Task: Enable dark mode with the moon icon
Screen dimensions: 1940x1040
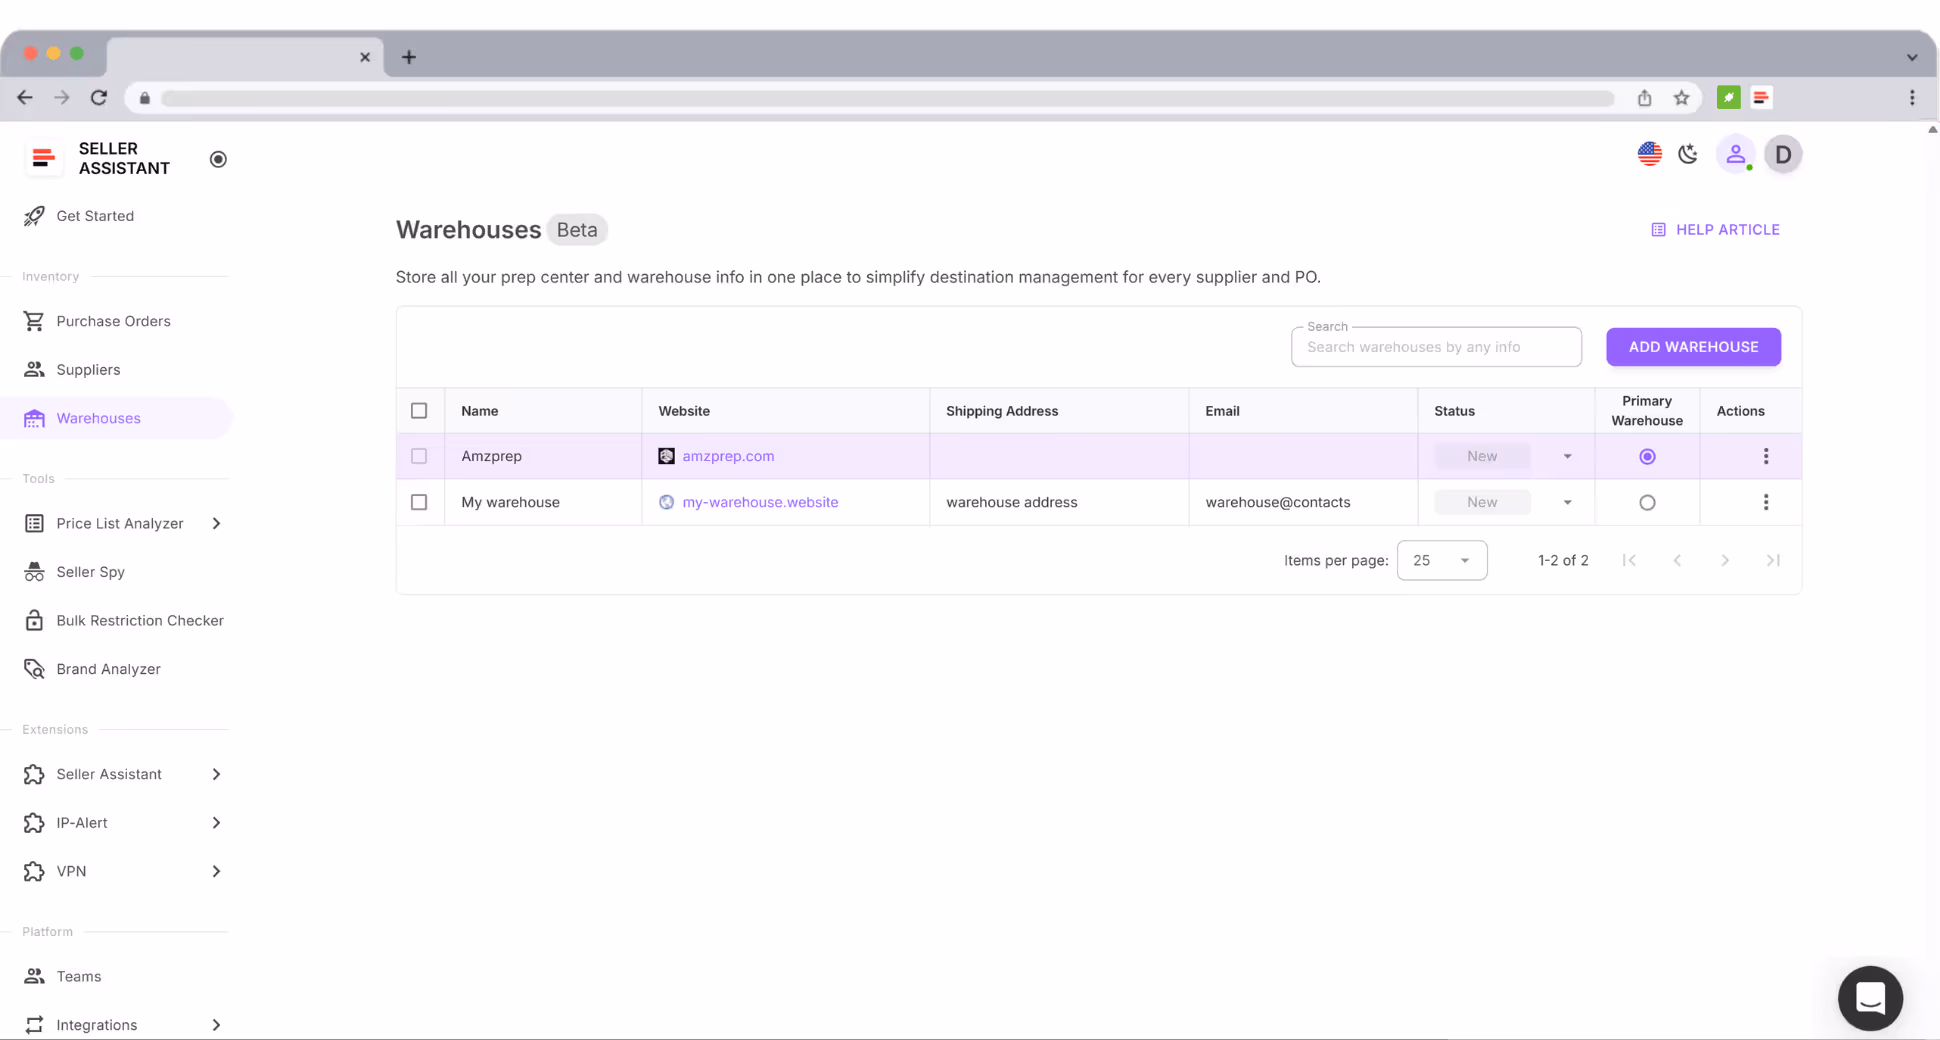Action: [1688, 154]
